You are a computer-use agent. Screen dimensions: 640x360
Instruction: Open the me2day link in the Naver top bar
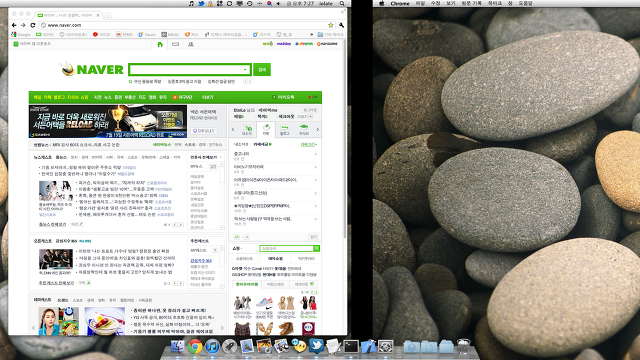pyautogui.click(x=284, y=44)
